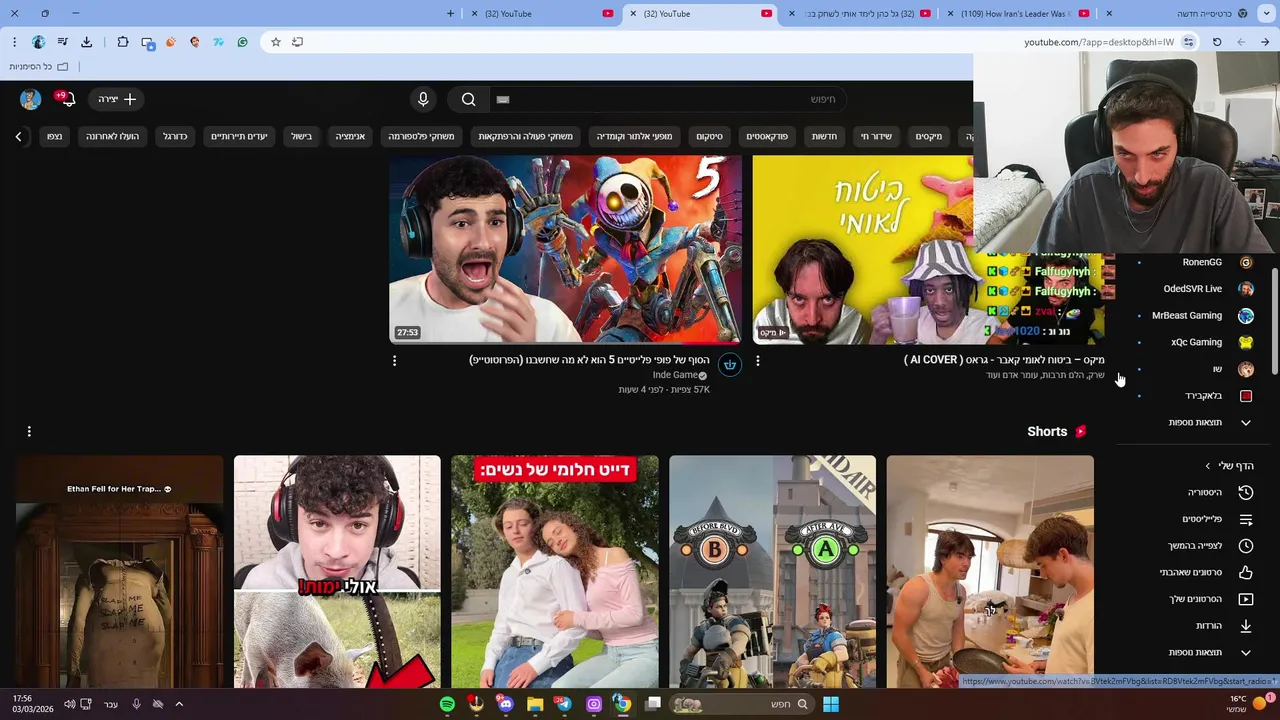This screenshot has width=1280, height=720.
Task: Open the YouTube account avatar menu
Action: click(x=30, y=99)
